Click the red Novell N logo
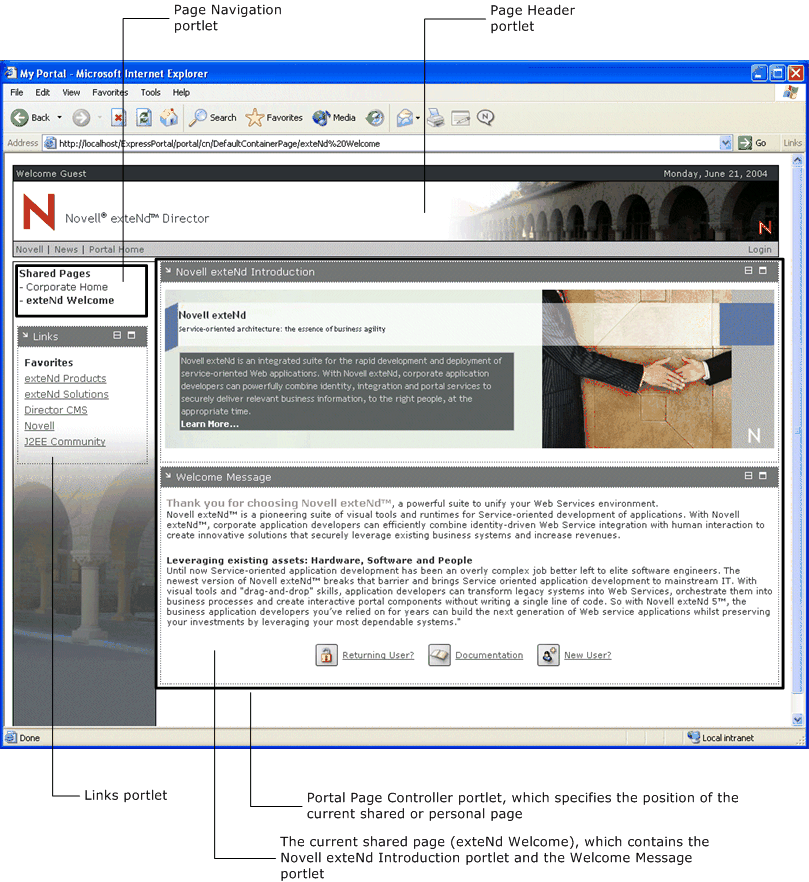 pos(39,212)
